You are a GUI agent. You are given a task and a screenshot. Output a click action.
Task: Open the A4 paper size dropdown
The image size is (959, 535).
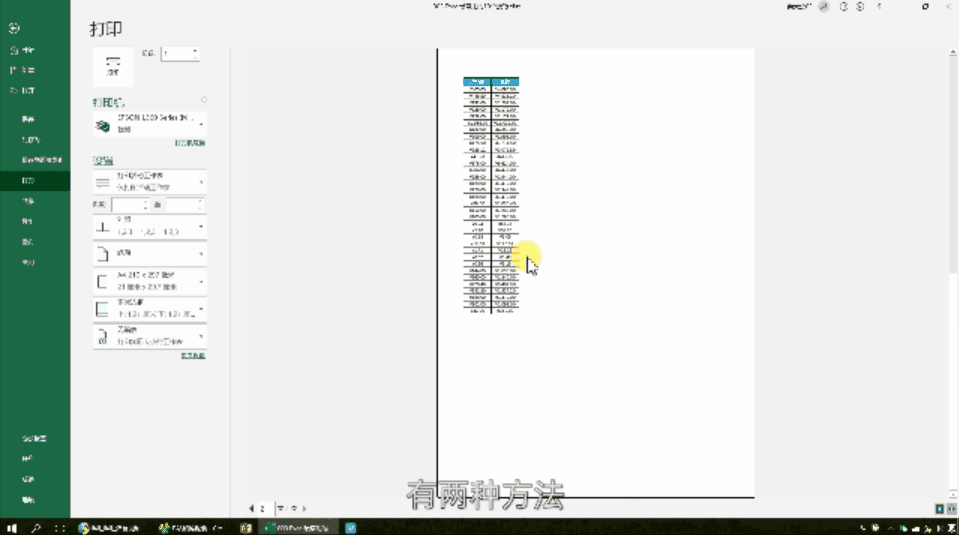tap(150, 281)
